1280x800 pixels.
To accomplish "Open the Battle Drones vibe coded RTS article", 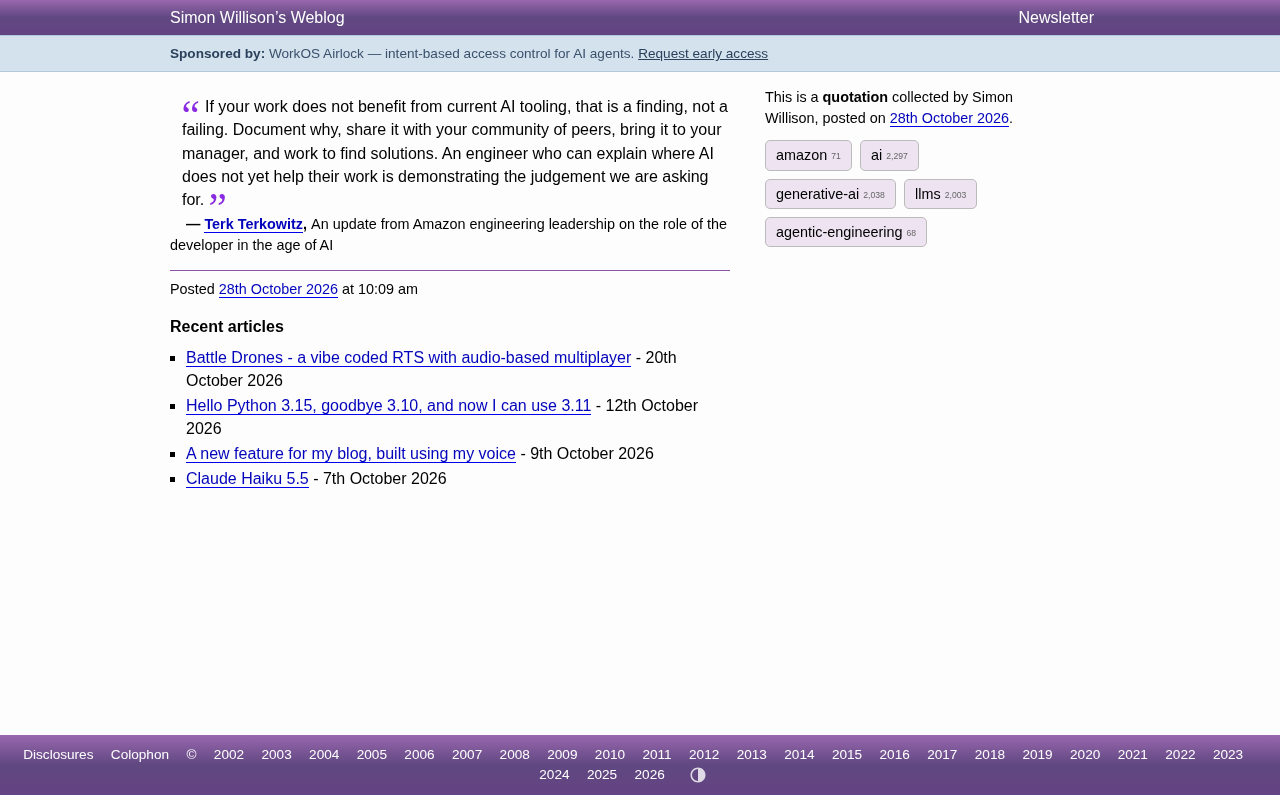I will click(x=408, y=358).
